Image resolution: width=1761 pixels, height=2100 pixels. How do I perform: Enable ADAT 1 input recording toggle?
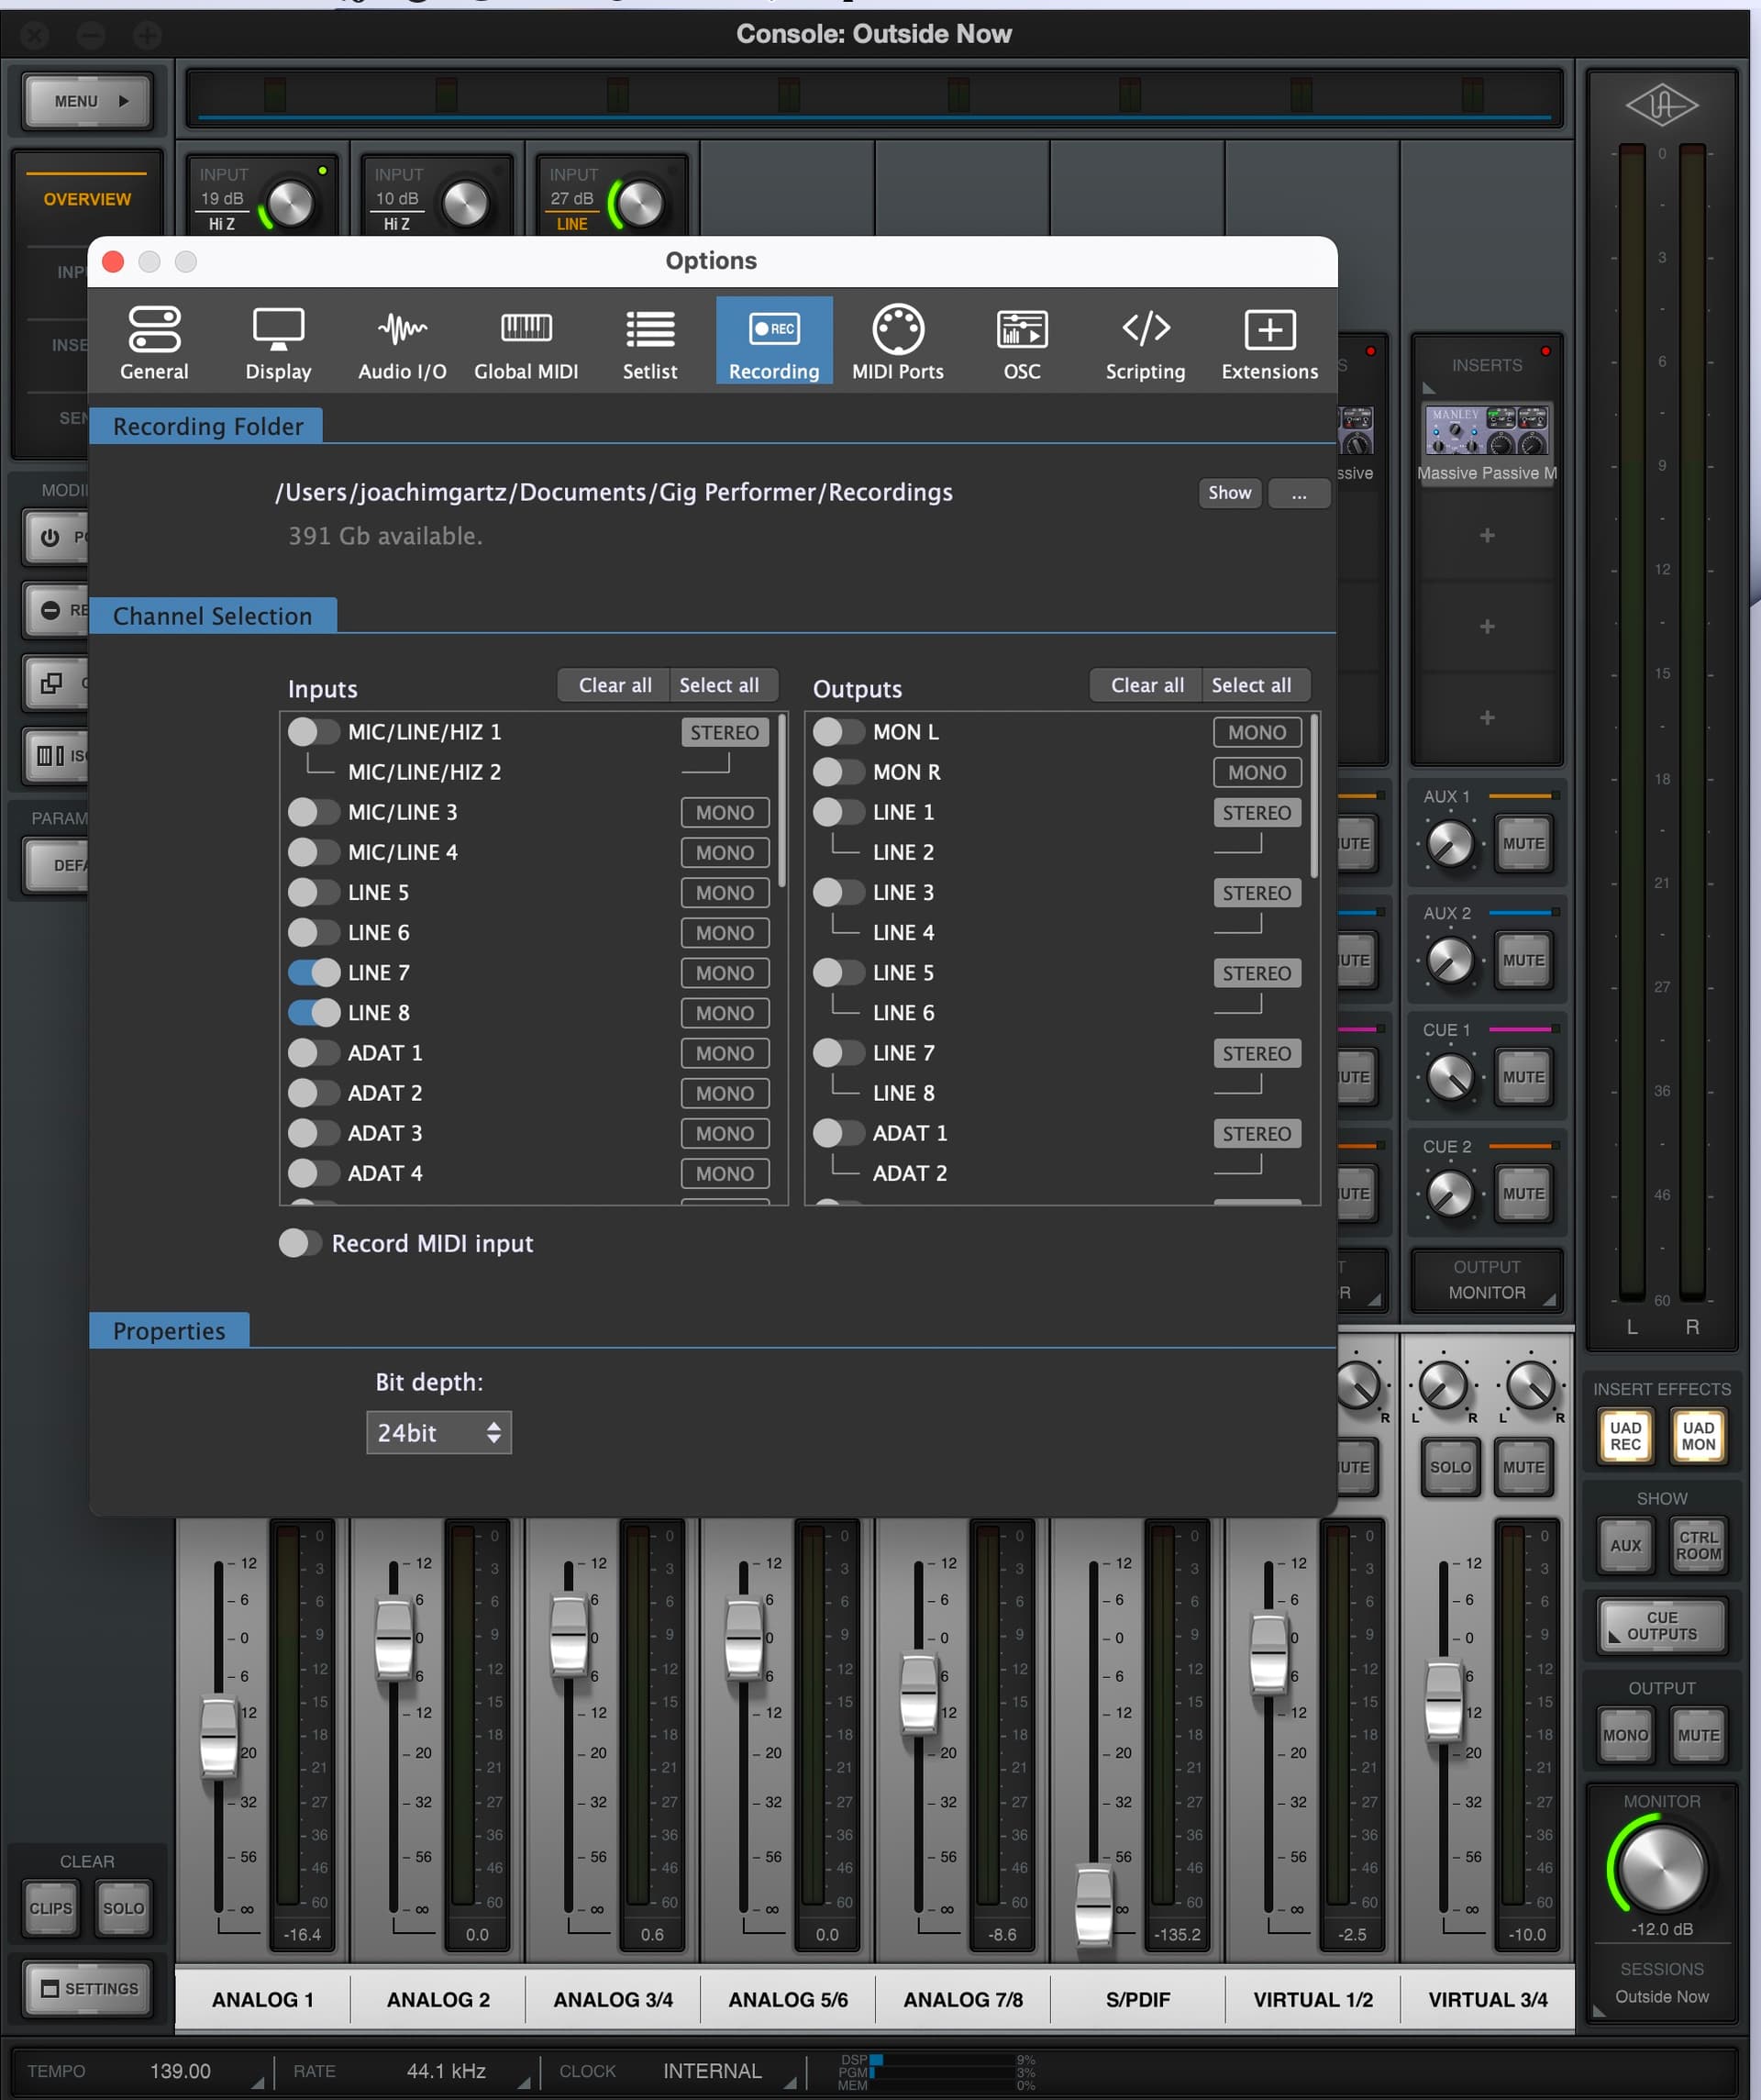point(314,1052)
